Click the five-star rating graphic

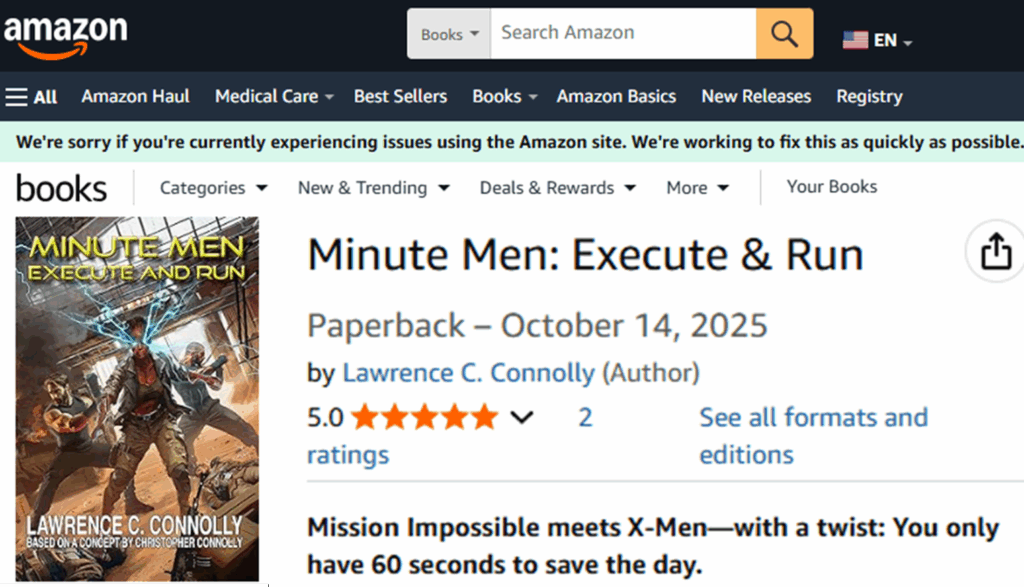click(x=424, y=417)
